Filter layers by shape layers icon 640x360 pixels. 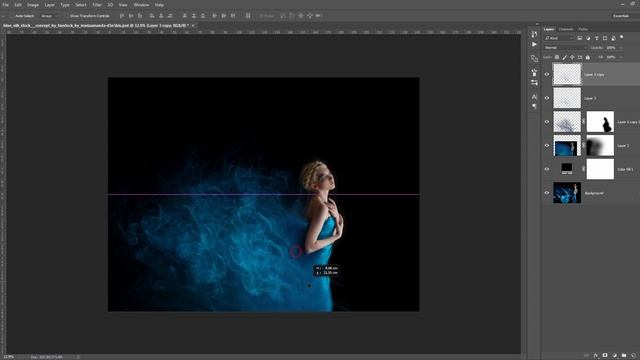click(605, 38)
